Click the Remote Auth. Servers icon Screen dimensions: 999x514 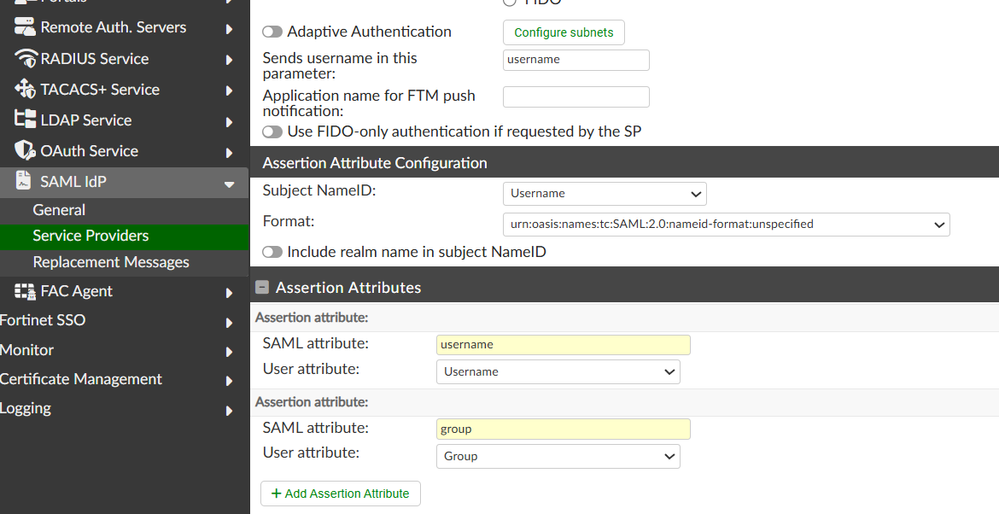25,28
